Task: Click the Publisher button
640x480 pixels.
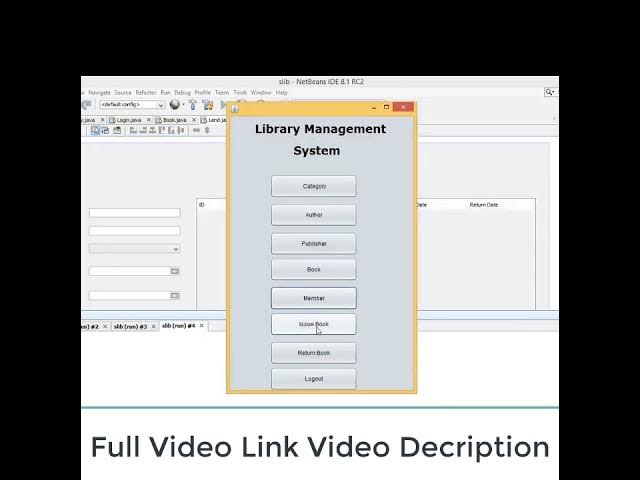Action: (x=314, y=244)
